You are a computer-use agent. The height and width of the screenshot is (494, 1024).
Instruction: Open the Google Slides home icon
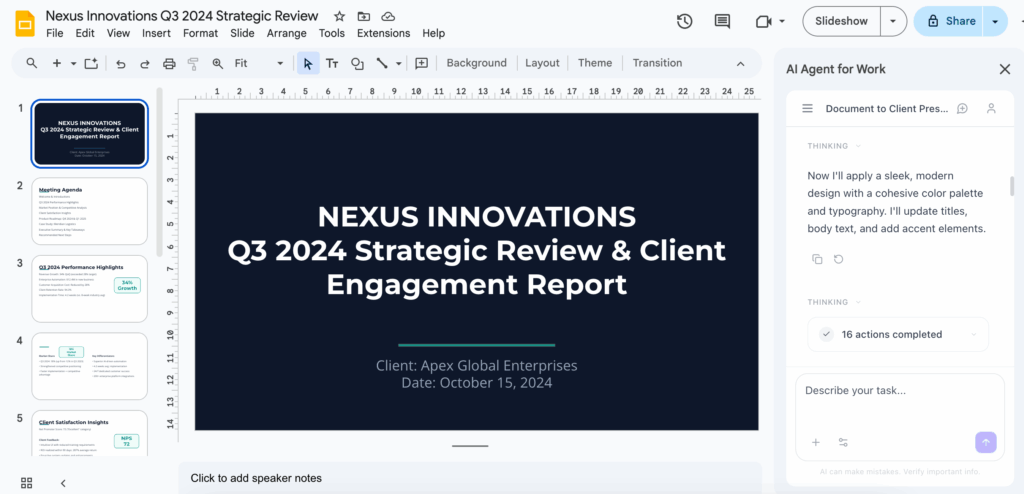pos(24,24)
